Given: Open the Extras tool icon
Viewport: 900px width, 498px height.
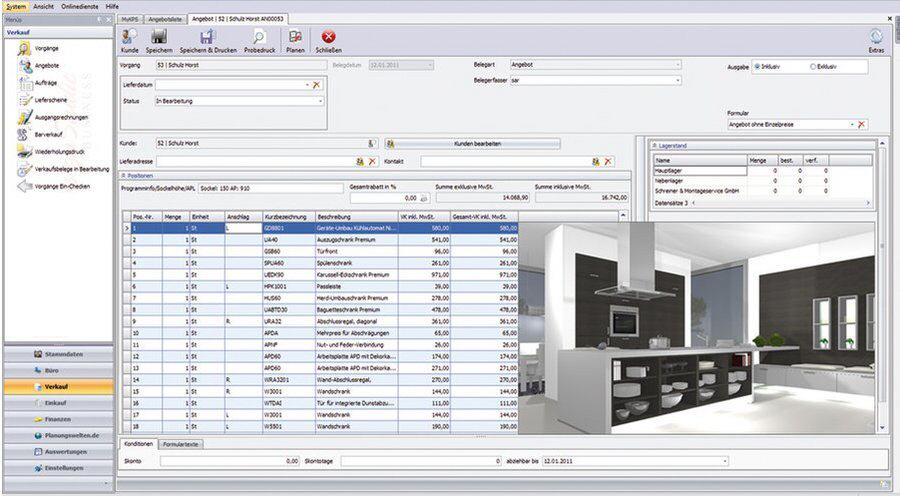Looking at the screenshot, I should click(x=876, y=38).
